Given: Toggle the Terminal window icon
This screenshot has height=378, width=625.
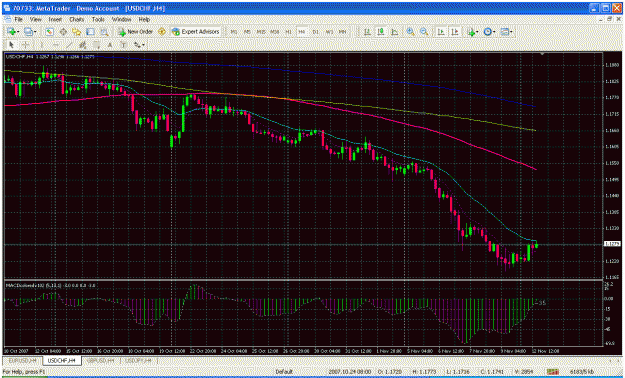Looking at the screenshot, I should pos(90,32).
